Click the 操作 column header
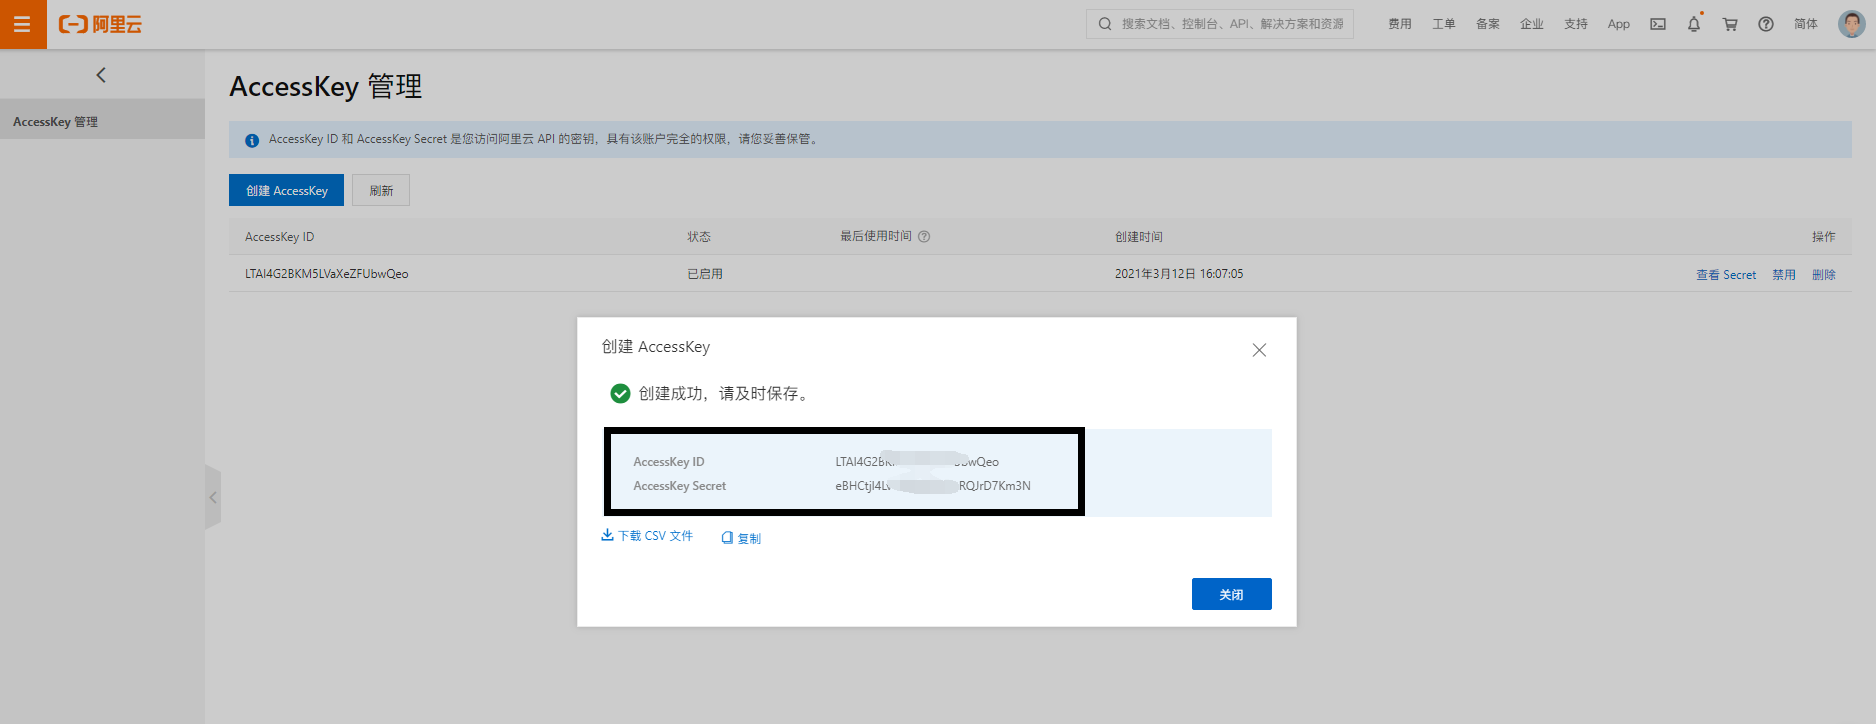This screenshot has width=1876, height=724. click(1824, 237)
